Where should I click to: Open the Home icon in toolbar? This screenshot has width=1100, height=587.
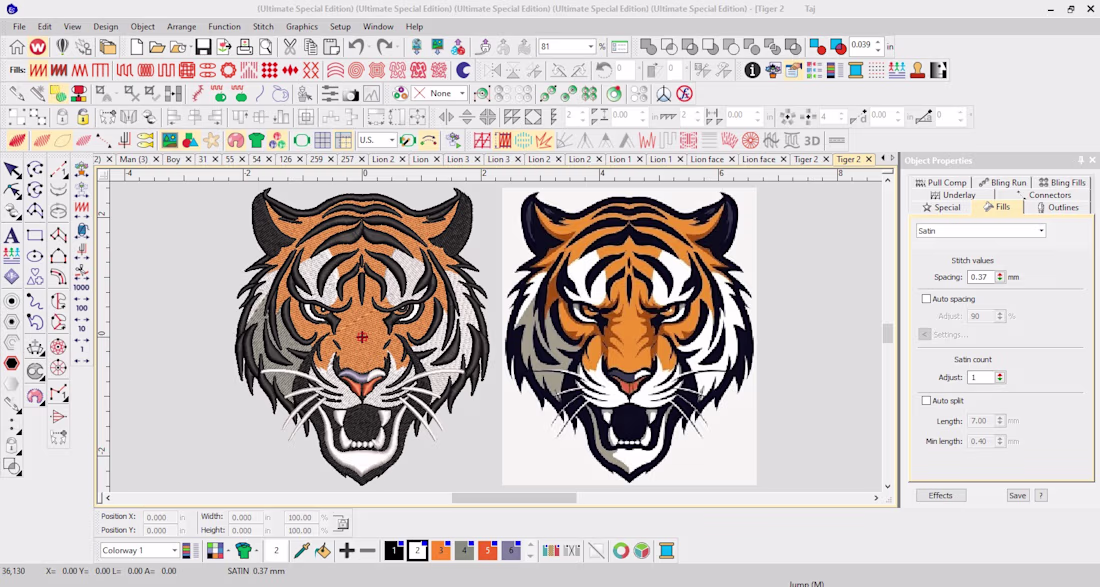point(17,47)
